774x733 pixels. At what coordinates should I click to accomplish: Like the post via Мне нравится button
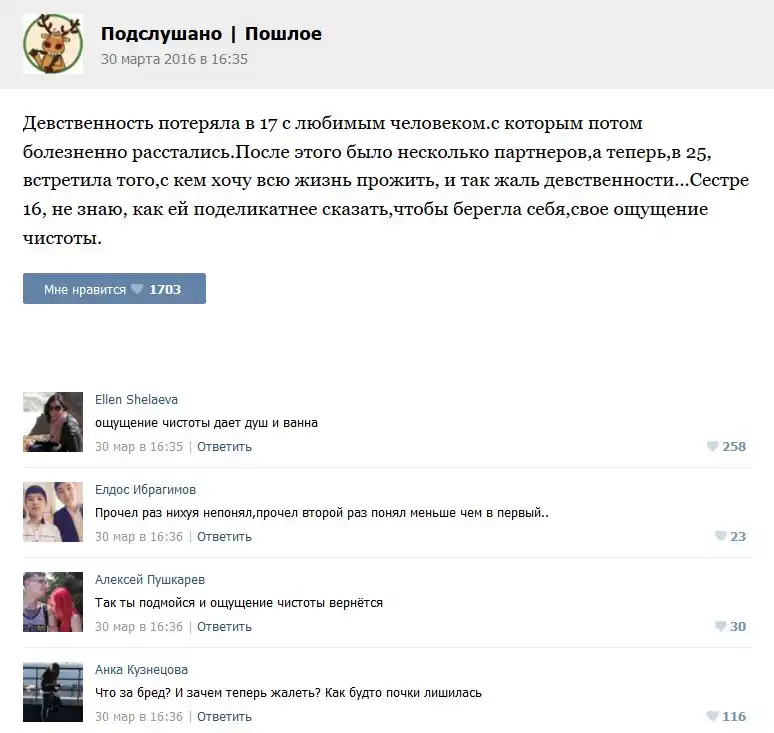[114, 289]
